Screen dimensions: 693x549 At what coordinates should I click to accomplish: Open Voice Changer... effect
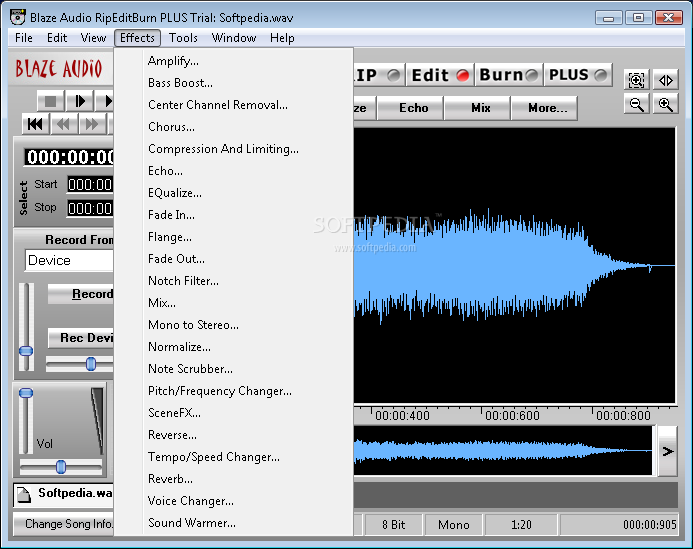pos(234,501)
